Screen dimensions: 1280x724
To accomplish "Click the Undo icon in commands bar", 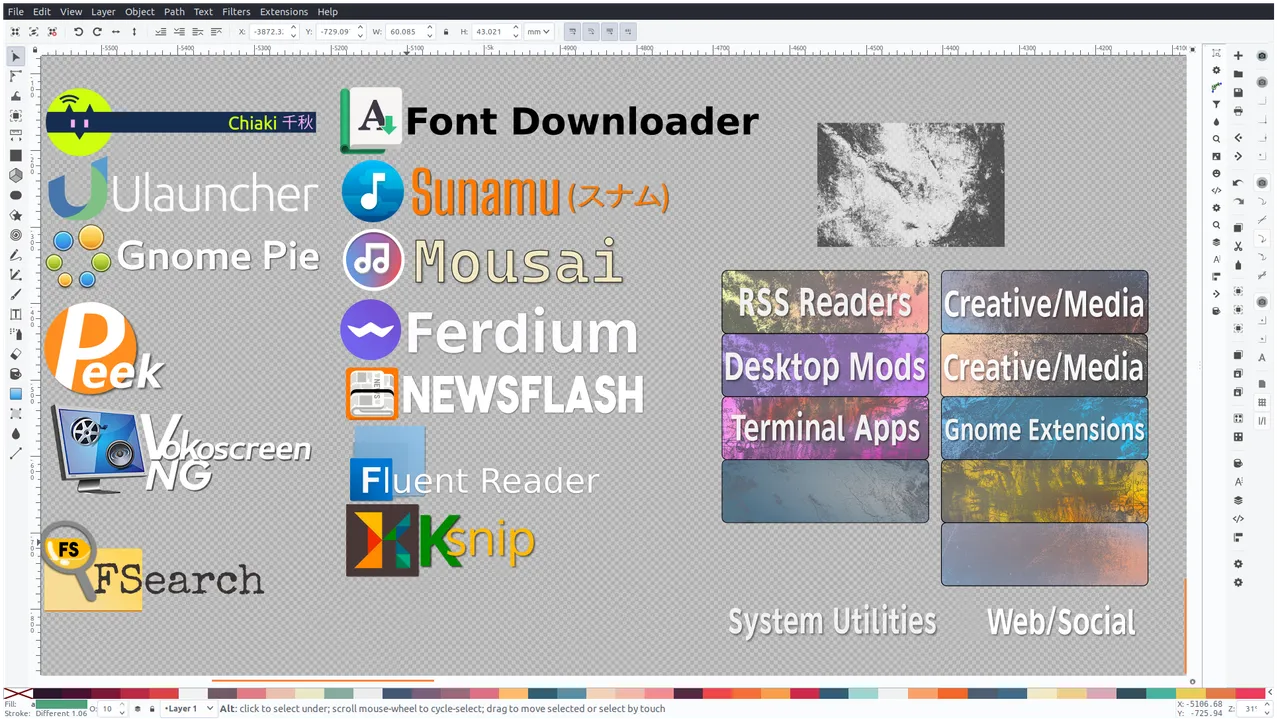I will [x=1238, y=183].
